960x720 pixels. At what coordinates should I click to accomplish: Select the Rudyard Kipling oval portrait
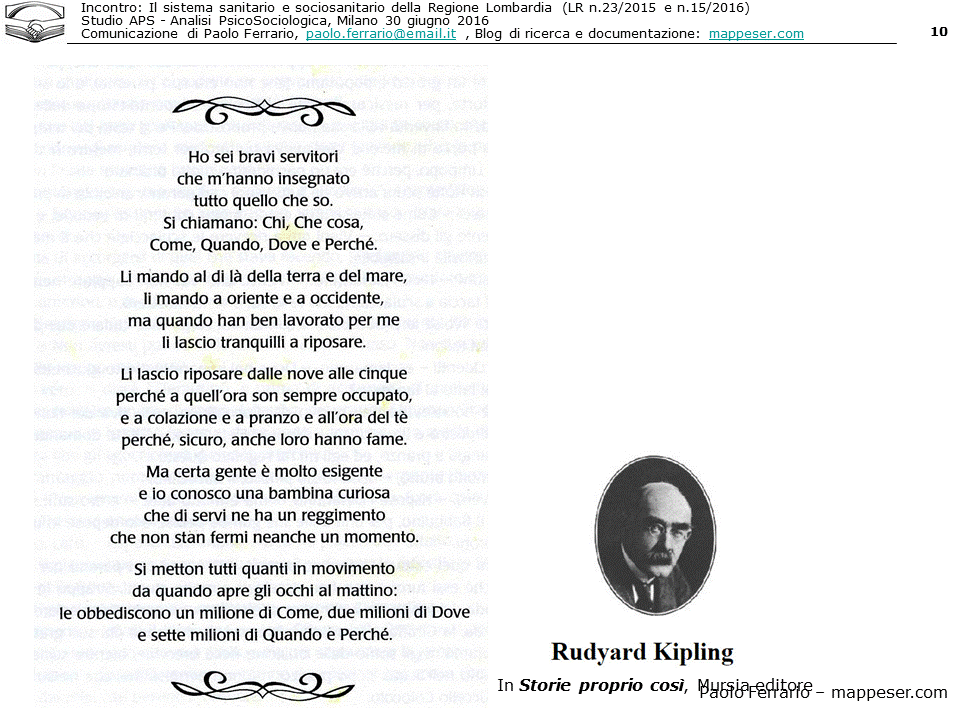pyautogui.click(x=655, y=535)
